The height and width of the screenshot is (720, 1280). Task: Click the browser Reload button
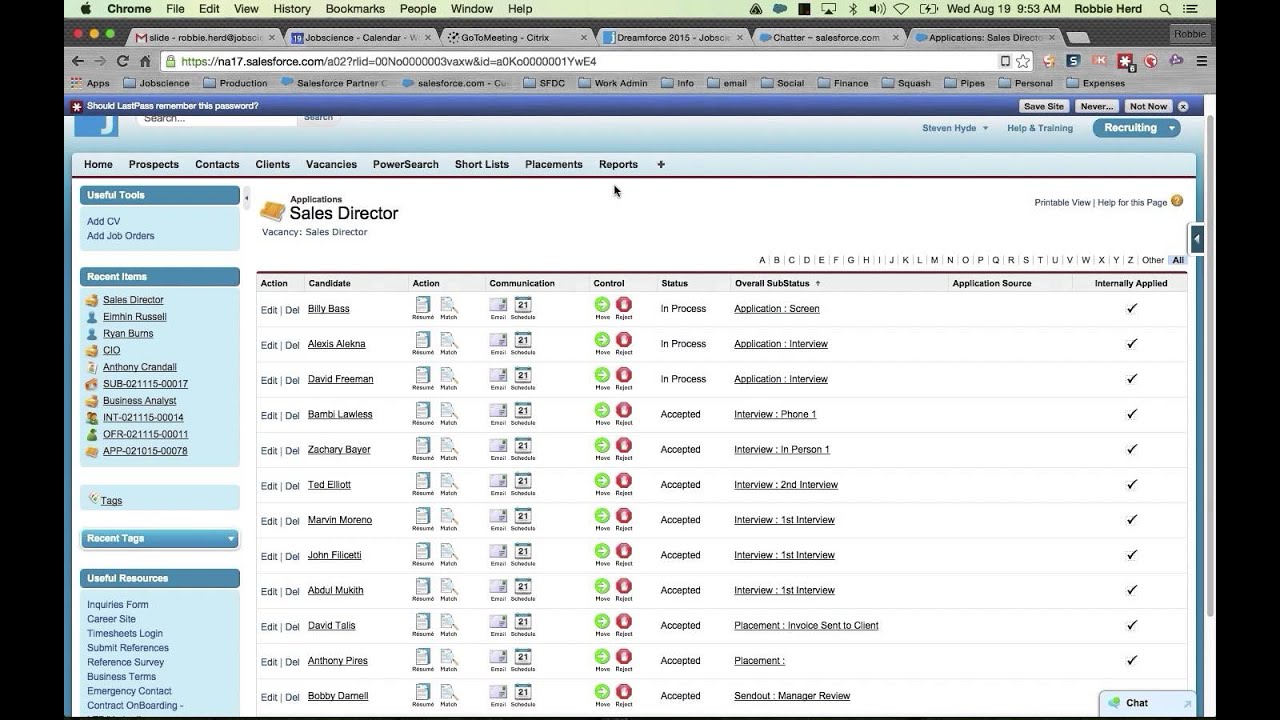[122, 61]
